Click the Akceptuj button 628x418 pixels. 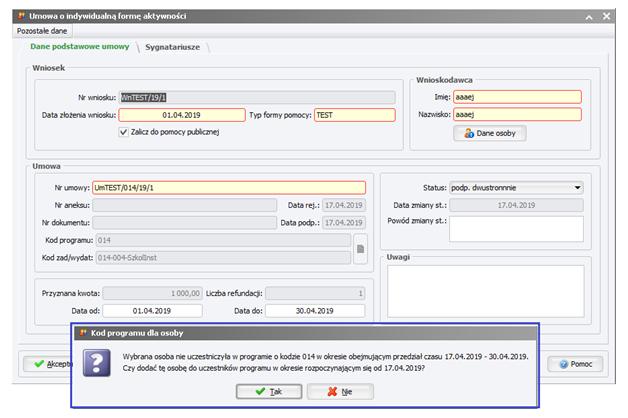click(47, 364)
